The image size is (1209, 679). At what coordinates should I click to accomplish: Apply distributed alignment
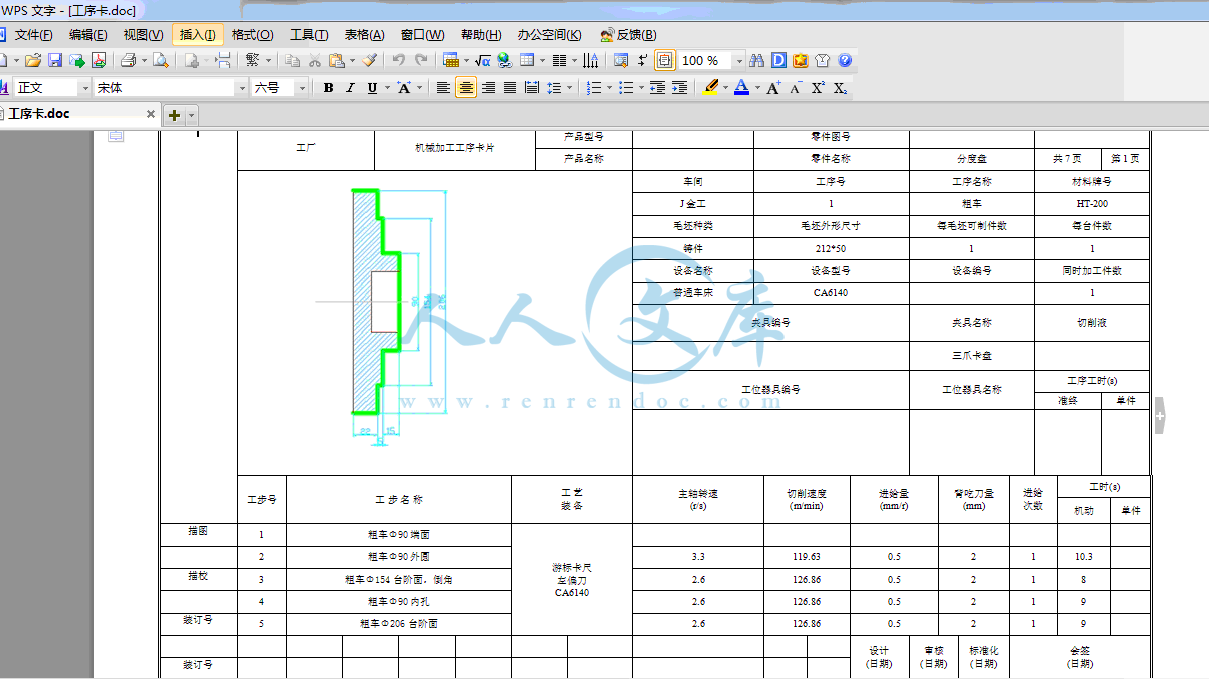[x=532, y=88]
